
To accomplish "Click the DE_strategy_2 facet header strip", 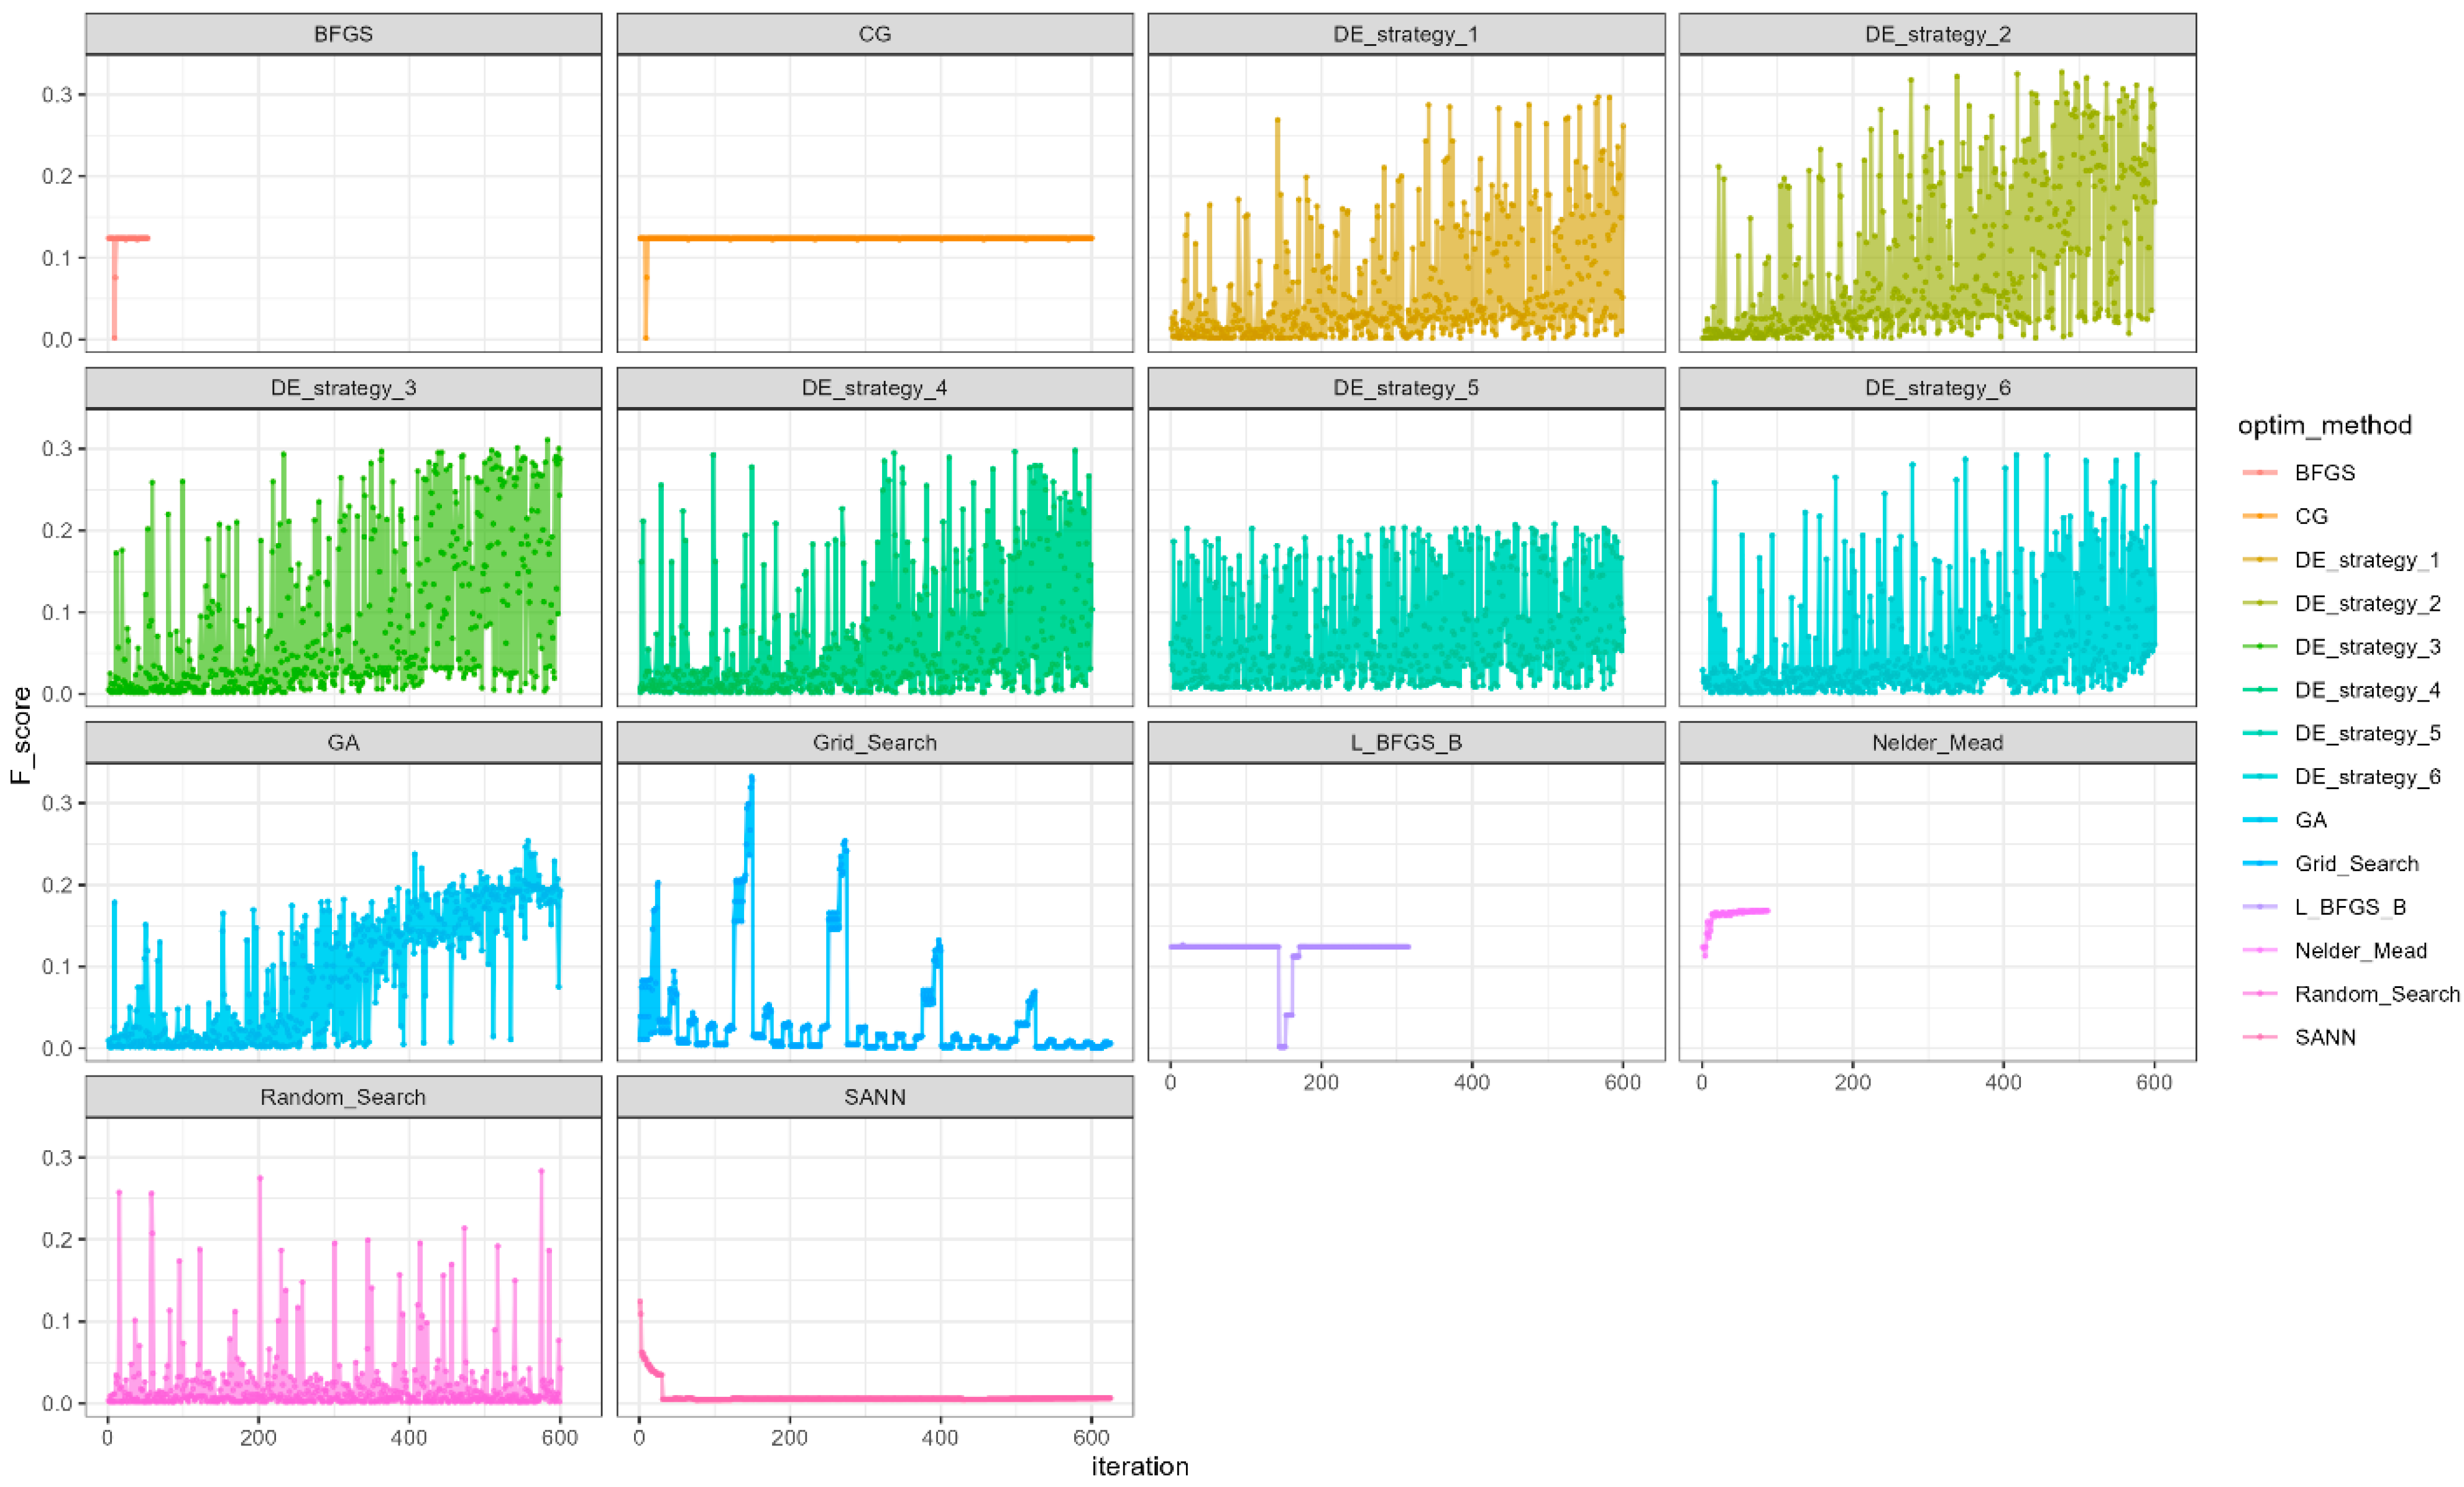I will coord(1937,34).
